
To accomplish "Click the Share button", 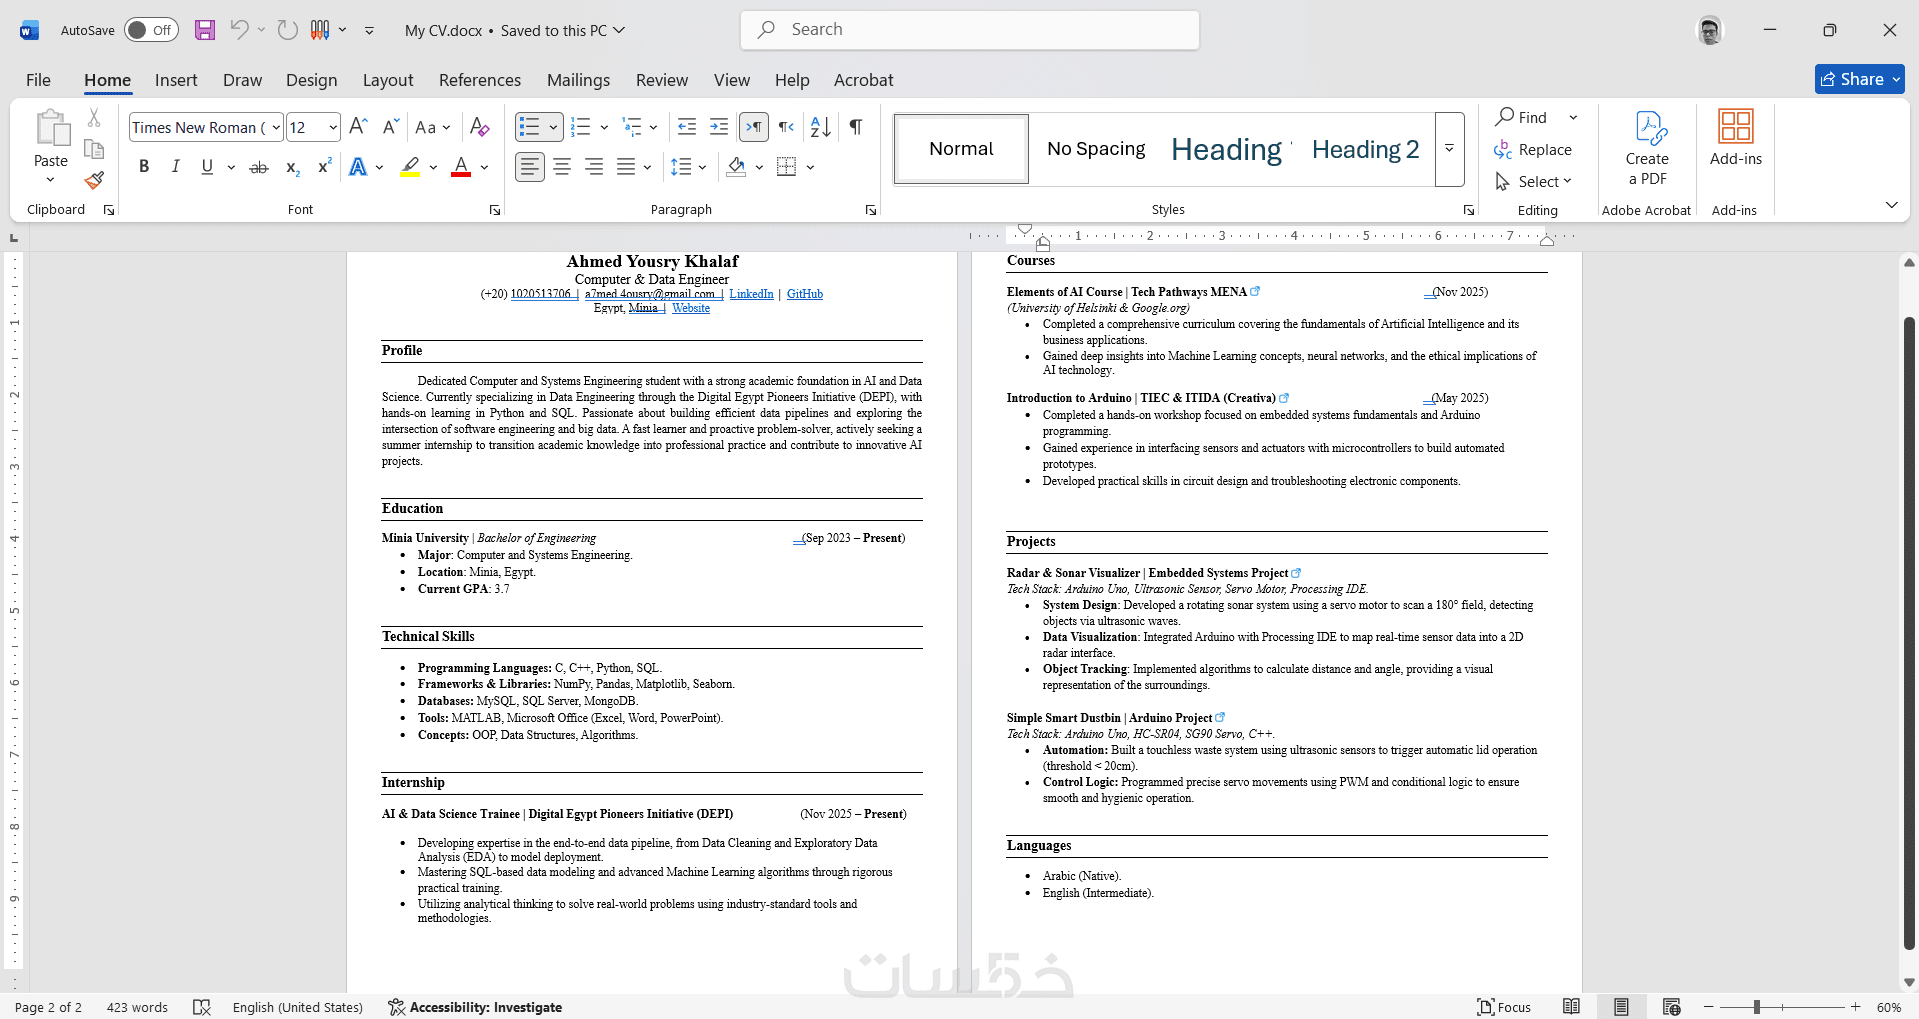I will tap(1859, 79).
